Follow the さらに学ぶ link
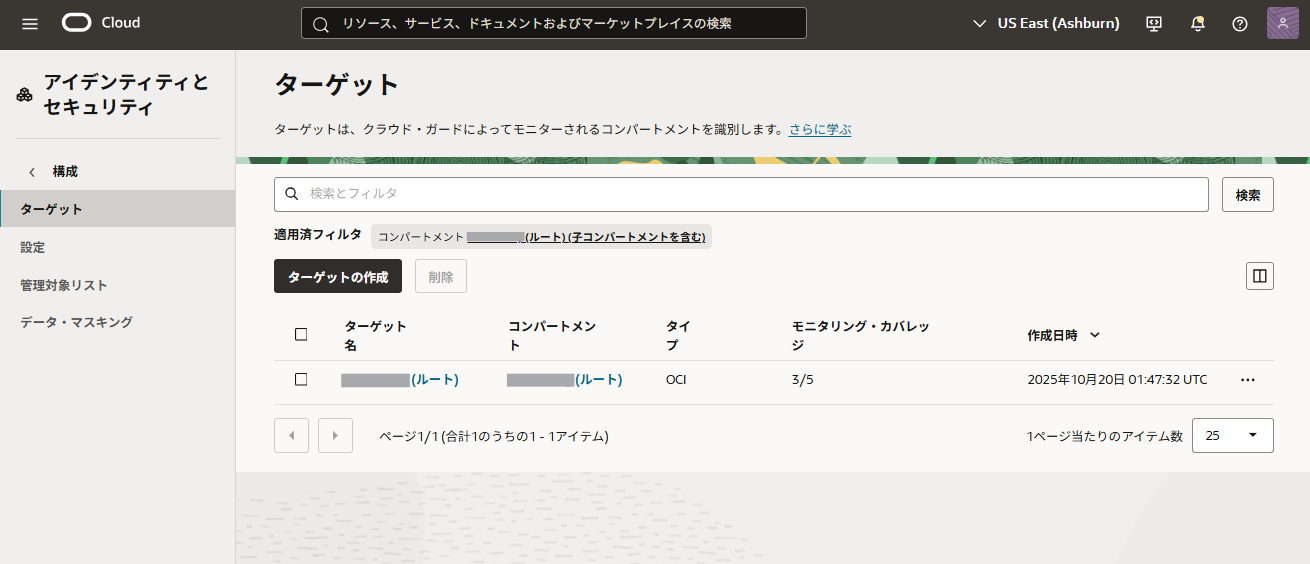 click(x=819, y=129)
